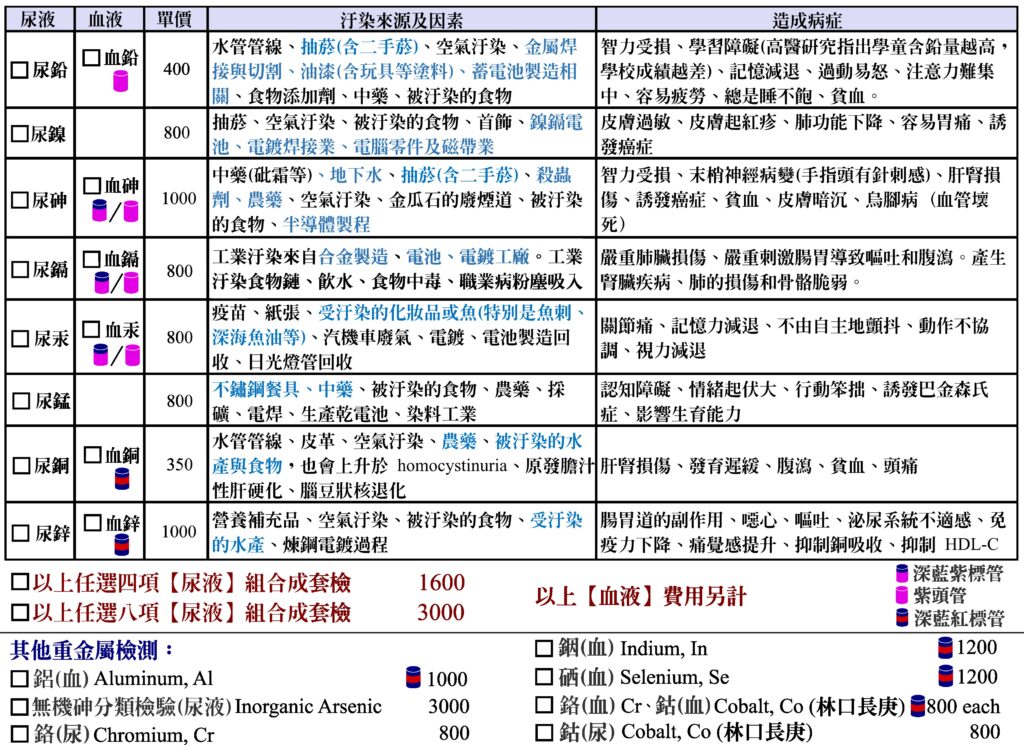Click the blue-red tube icon under 血鋅
Viewport: 1024px width, 745px height.
click(x=122, y=544)
